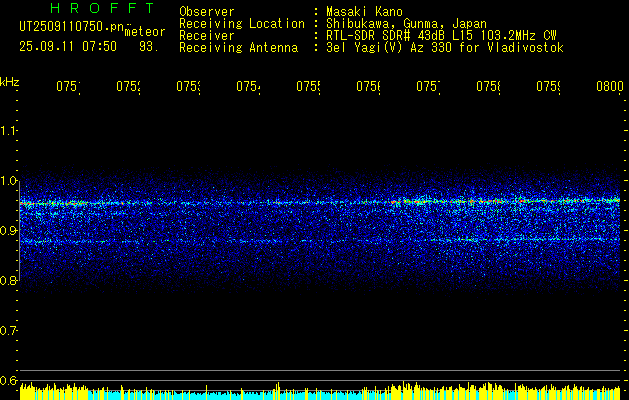
Task: Click the 0755 time axis marker
Action: click(308, 87)
